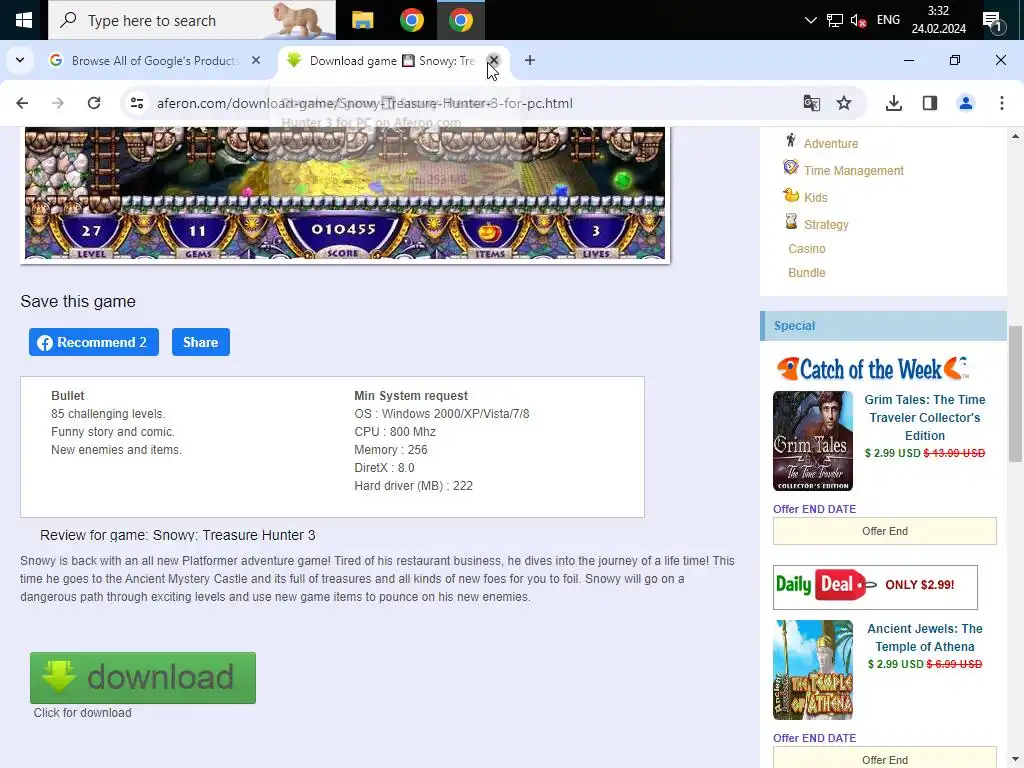
Task: Click the Windows search box
Action: tap(192, 20)
